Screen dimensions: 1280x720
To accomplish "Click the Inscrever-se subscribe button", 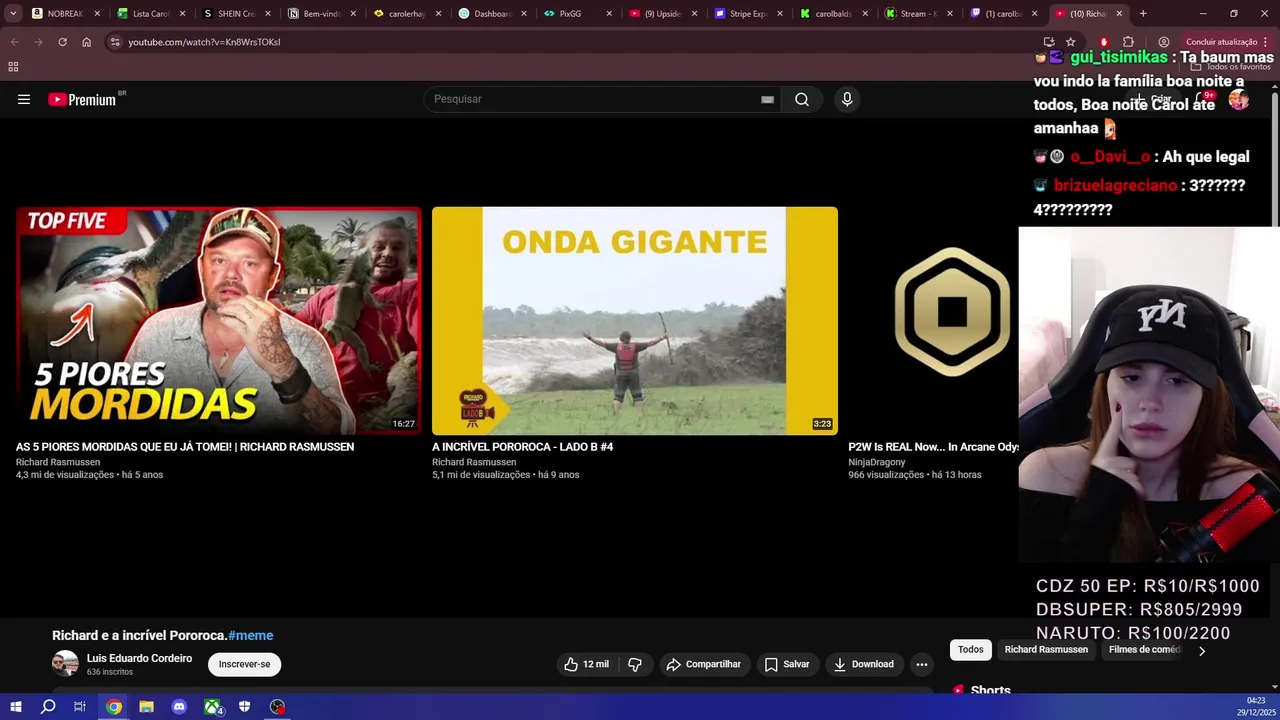I will click(x=244, y=664).
